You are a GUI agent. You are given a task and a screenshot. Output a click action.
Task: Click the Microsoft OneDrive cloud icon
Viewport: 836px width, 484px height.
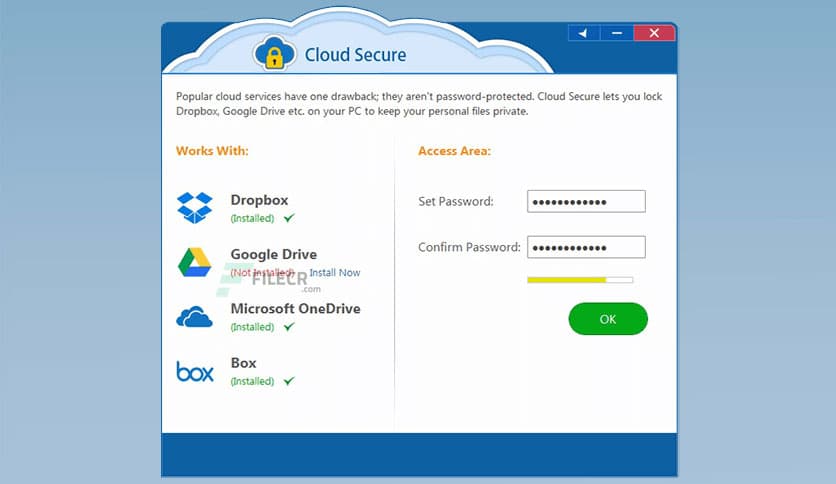click(195, 317)
